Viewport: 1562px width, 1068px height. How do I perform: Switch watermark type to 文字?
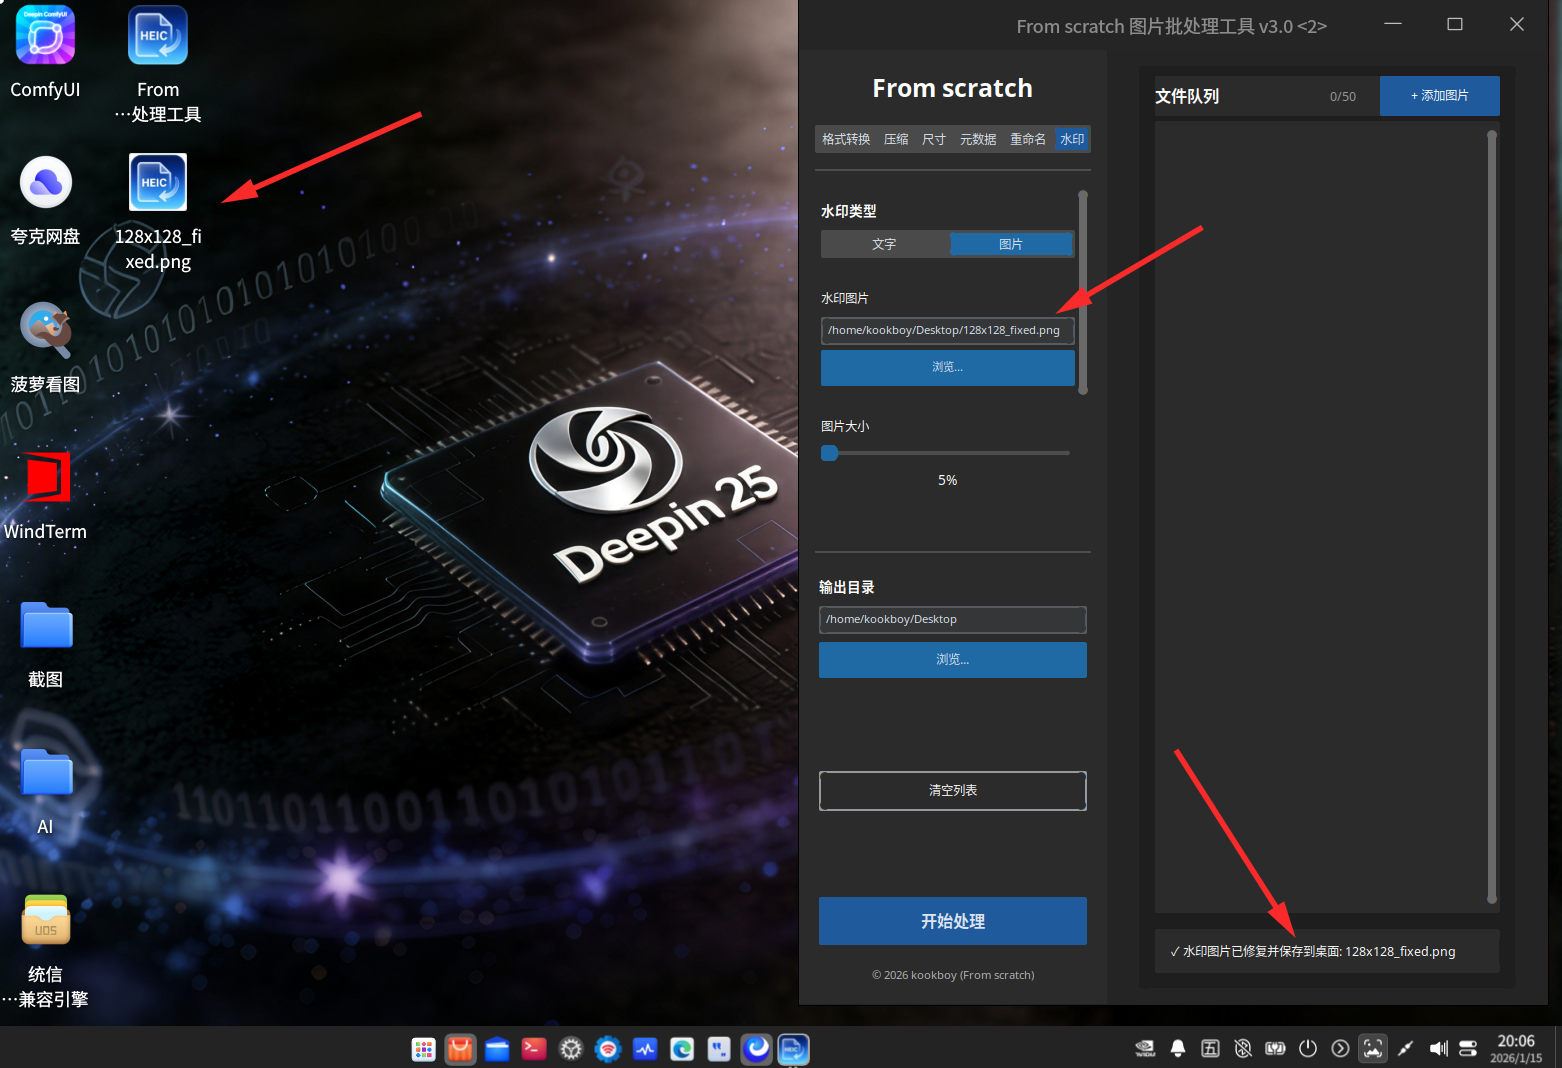pos(884,244)
